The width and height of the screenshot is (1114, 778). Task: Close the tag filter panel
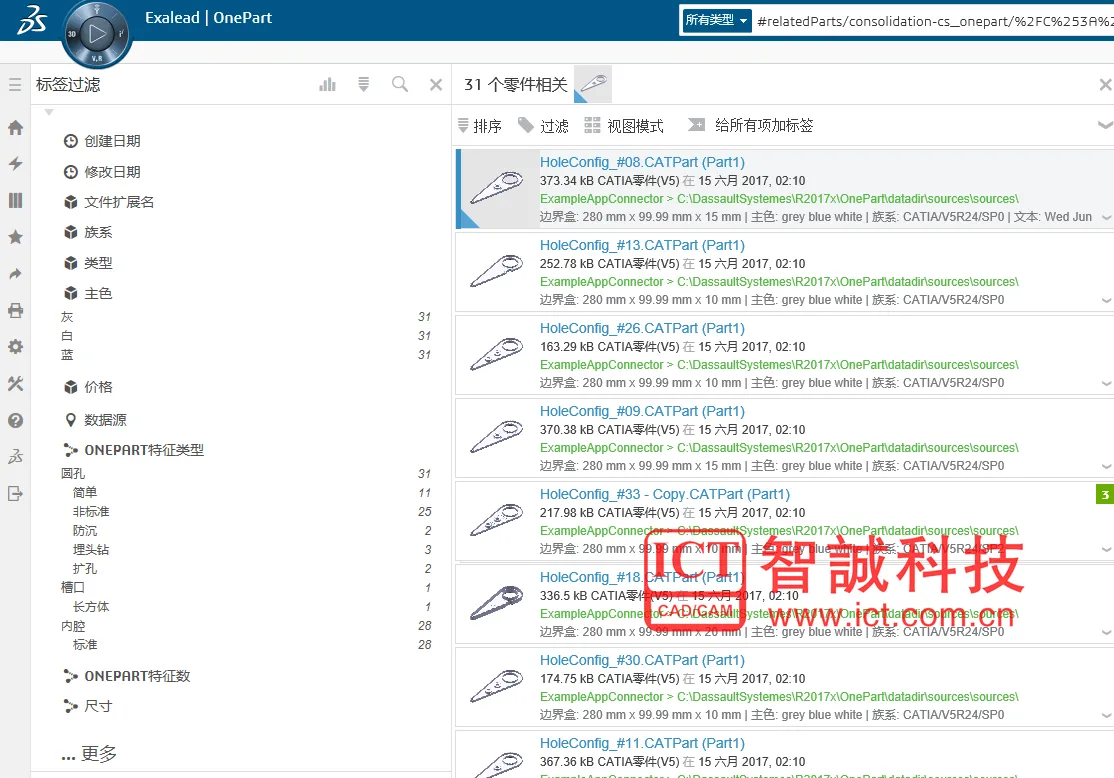[436, 85]
